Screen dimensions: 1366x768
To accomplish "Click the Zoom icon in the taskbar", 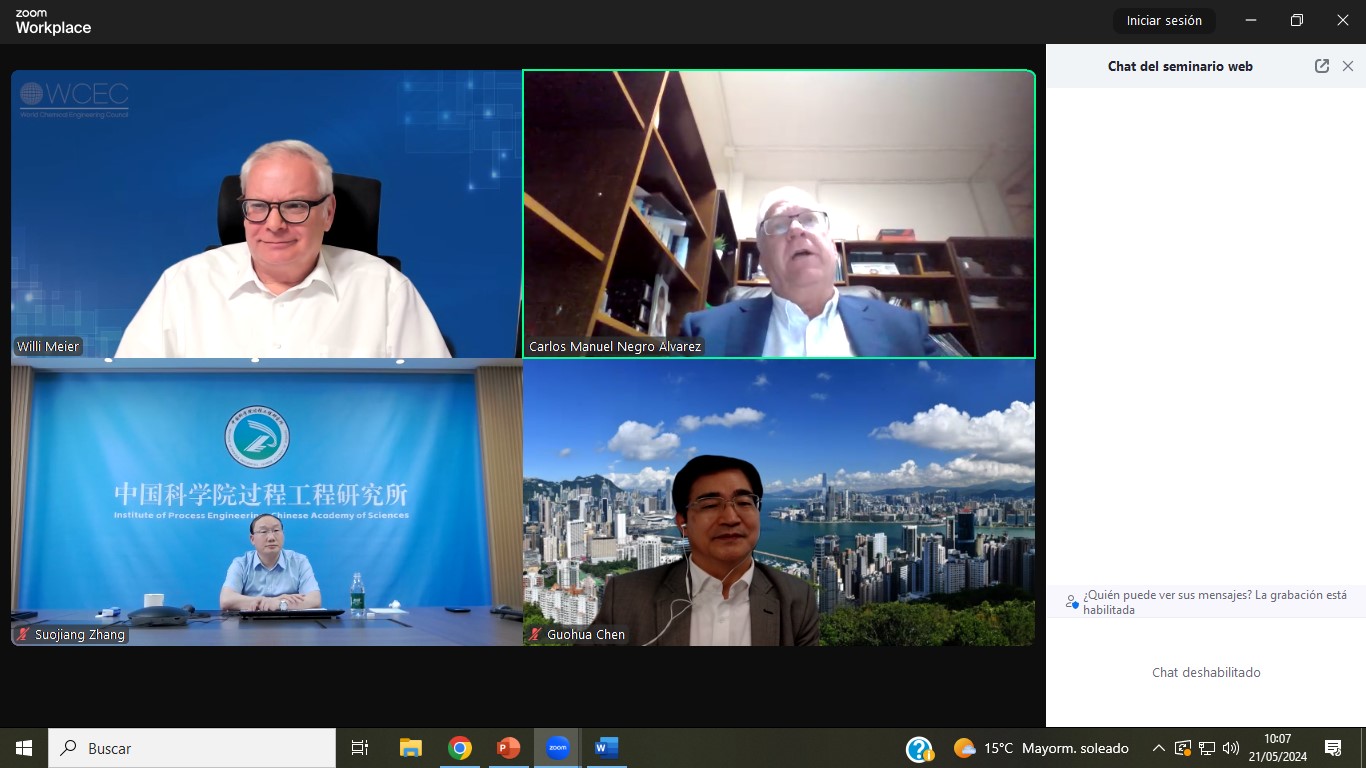I will point(557,748).
